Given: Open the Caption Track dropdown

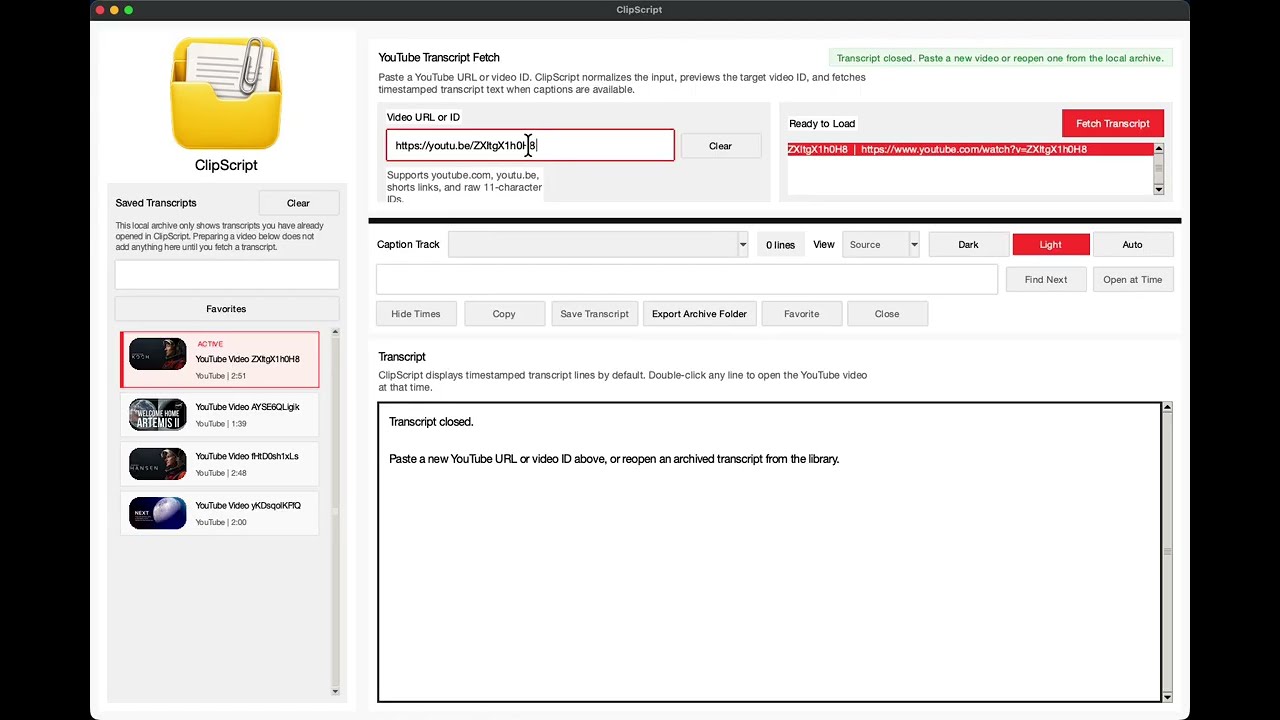Looking at the screenshot, I should pyautogui.click(x=598, y=245).
